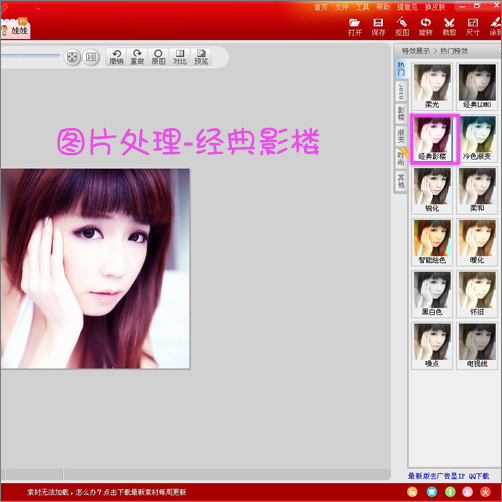Image resolution: width=502 pixels, height=502 pixels.
Task: Open the 文件 menu
Action: pyautogui.click(x=341, y=7)
